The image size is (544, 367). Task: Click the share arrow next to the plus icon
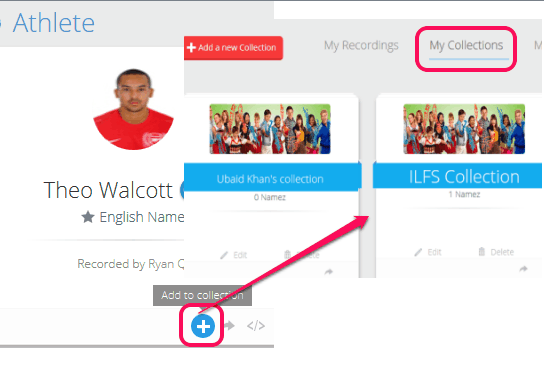[x=229, y=325]
